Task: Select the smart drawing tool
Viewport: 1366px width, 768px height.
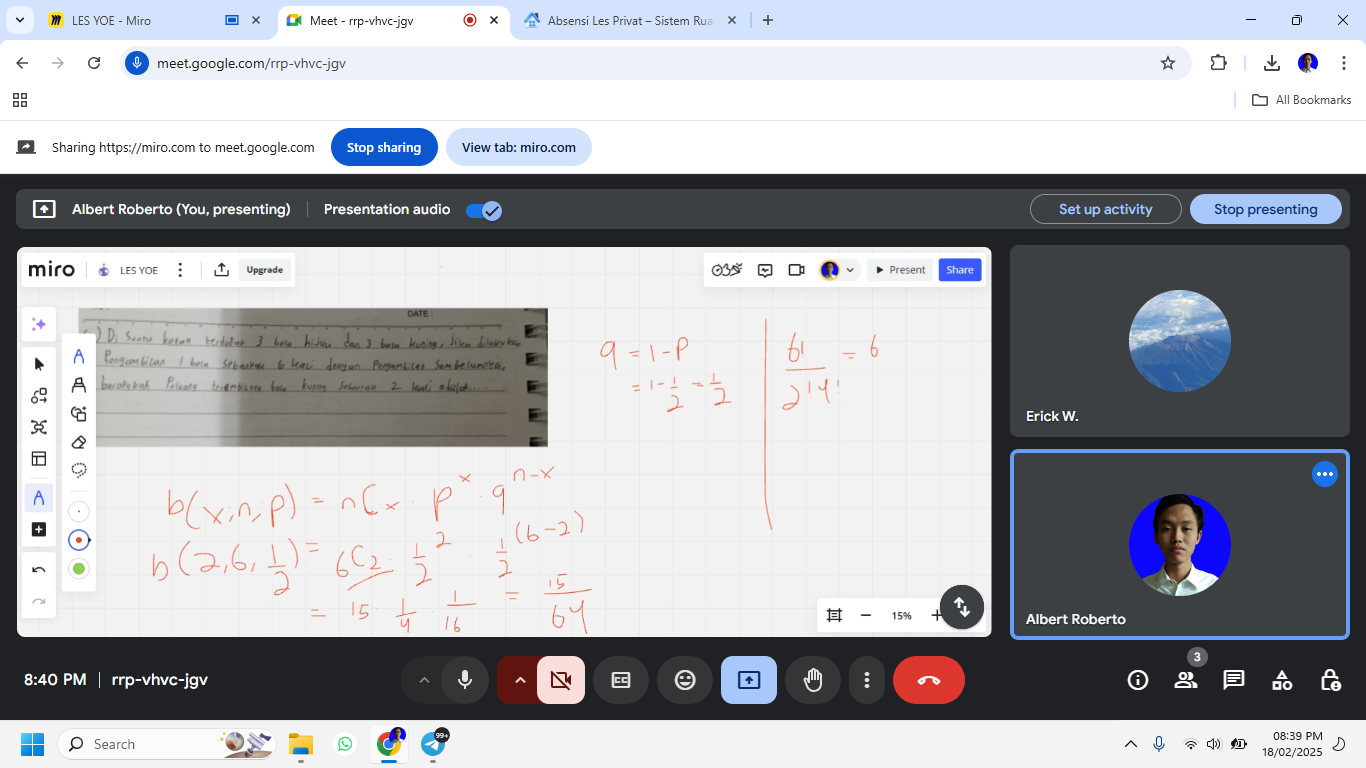Action: click(x=79, y=414)
